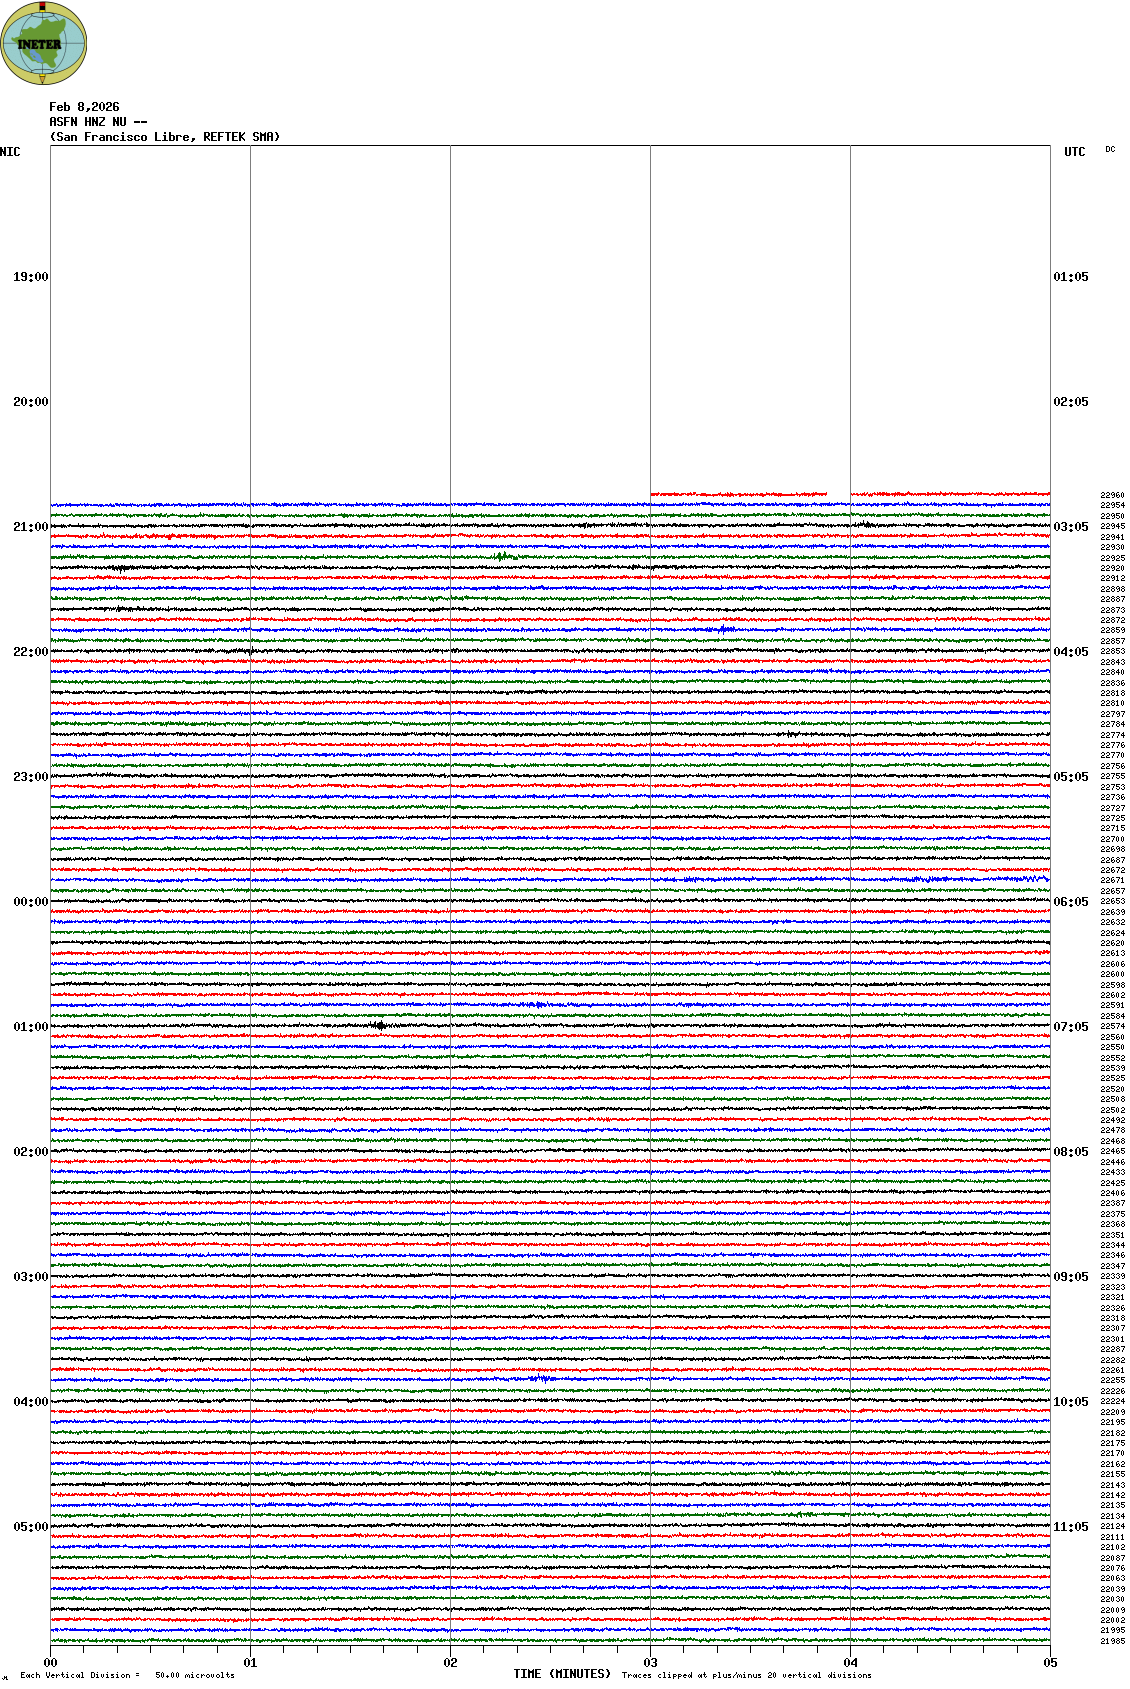Click the 00:00 midnight time label
Screen dimensions: 1130x1689
tap(30, 902)
